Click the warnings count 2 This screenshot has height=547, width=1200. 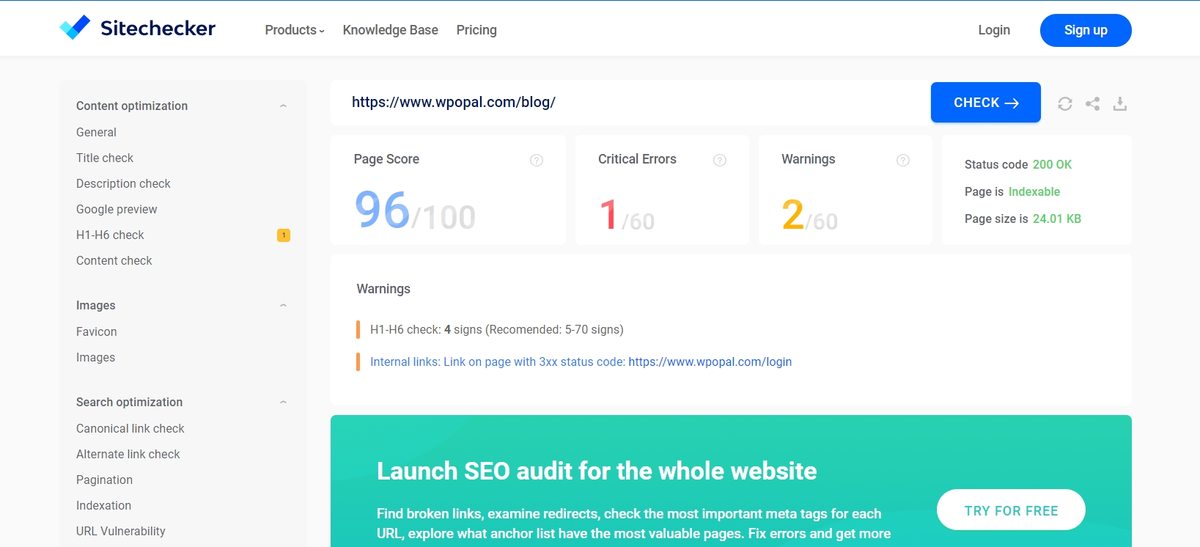pos(792,215)
